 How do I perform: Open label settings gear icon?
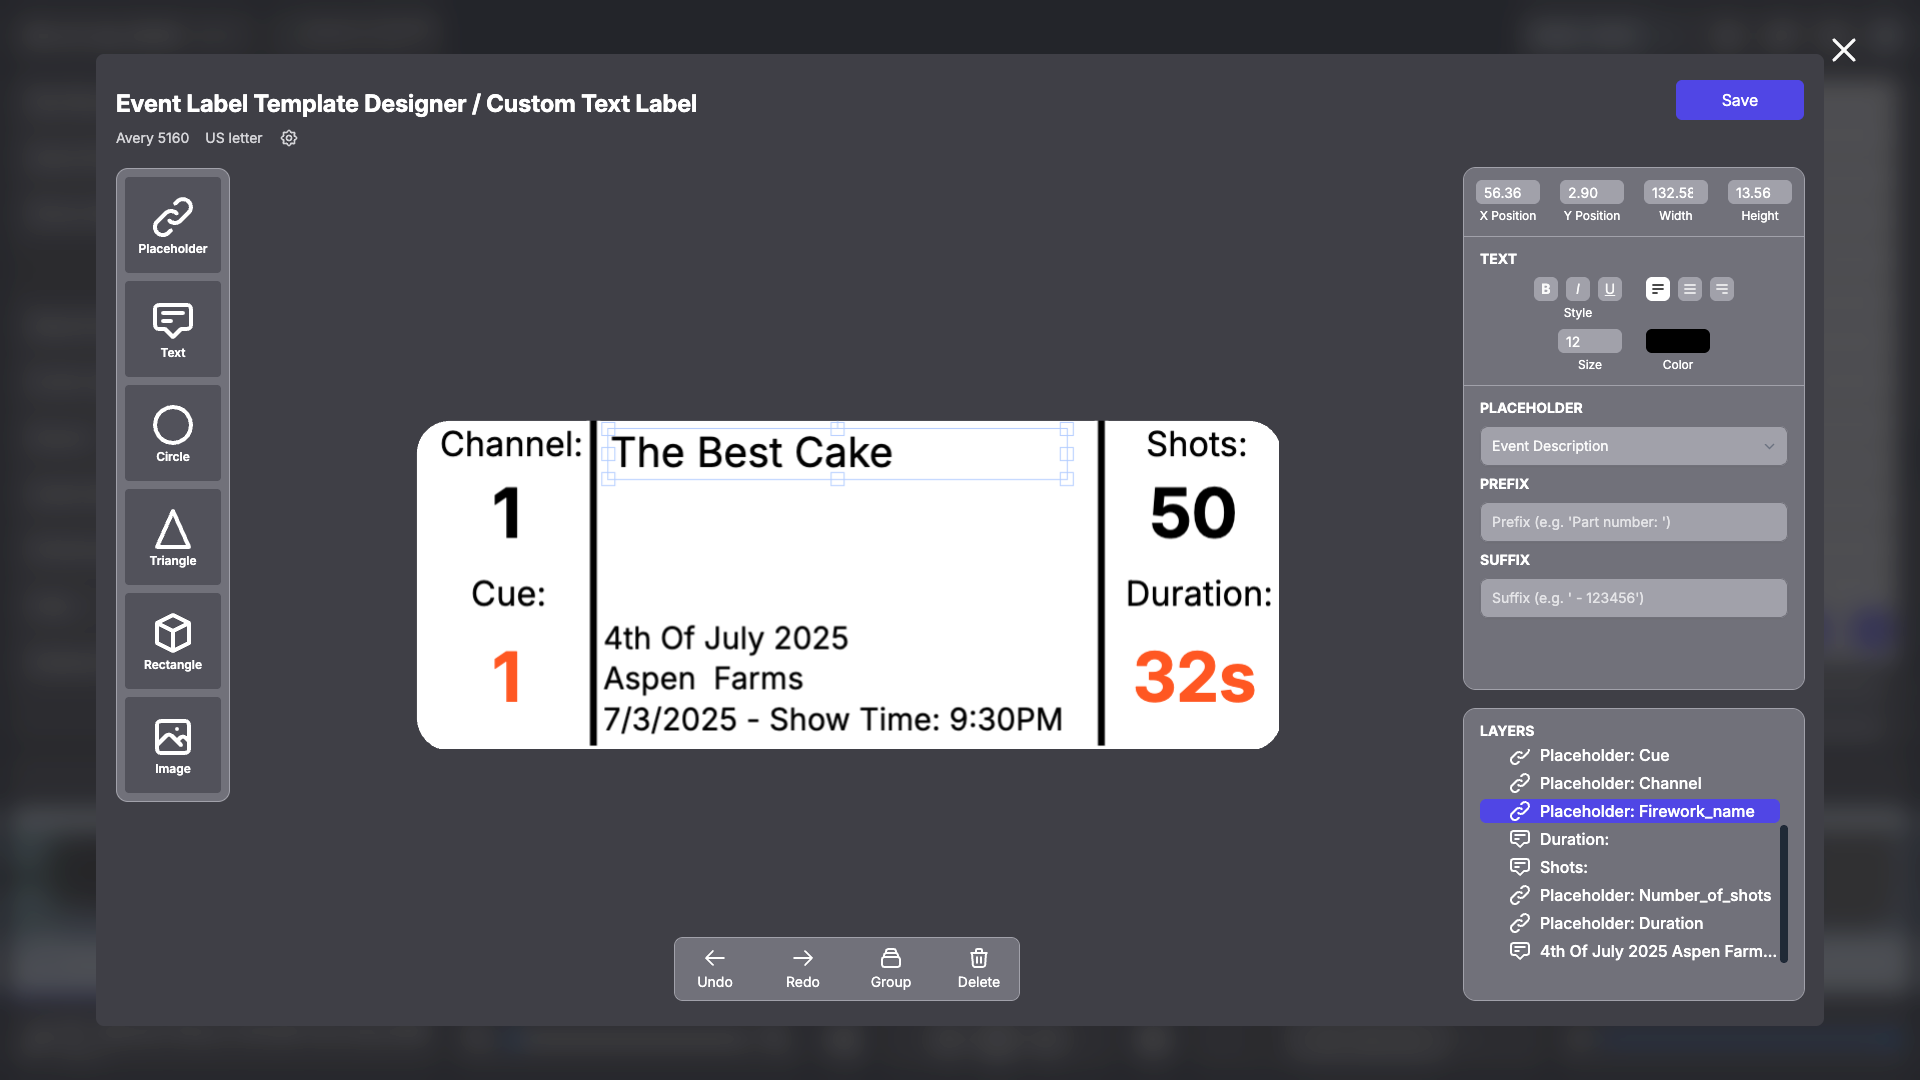[x=289, y=138]
